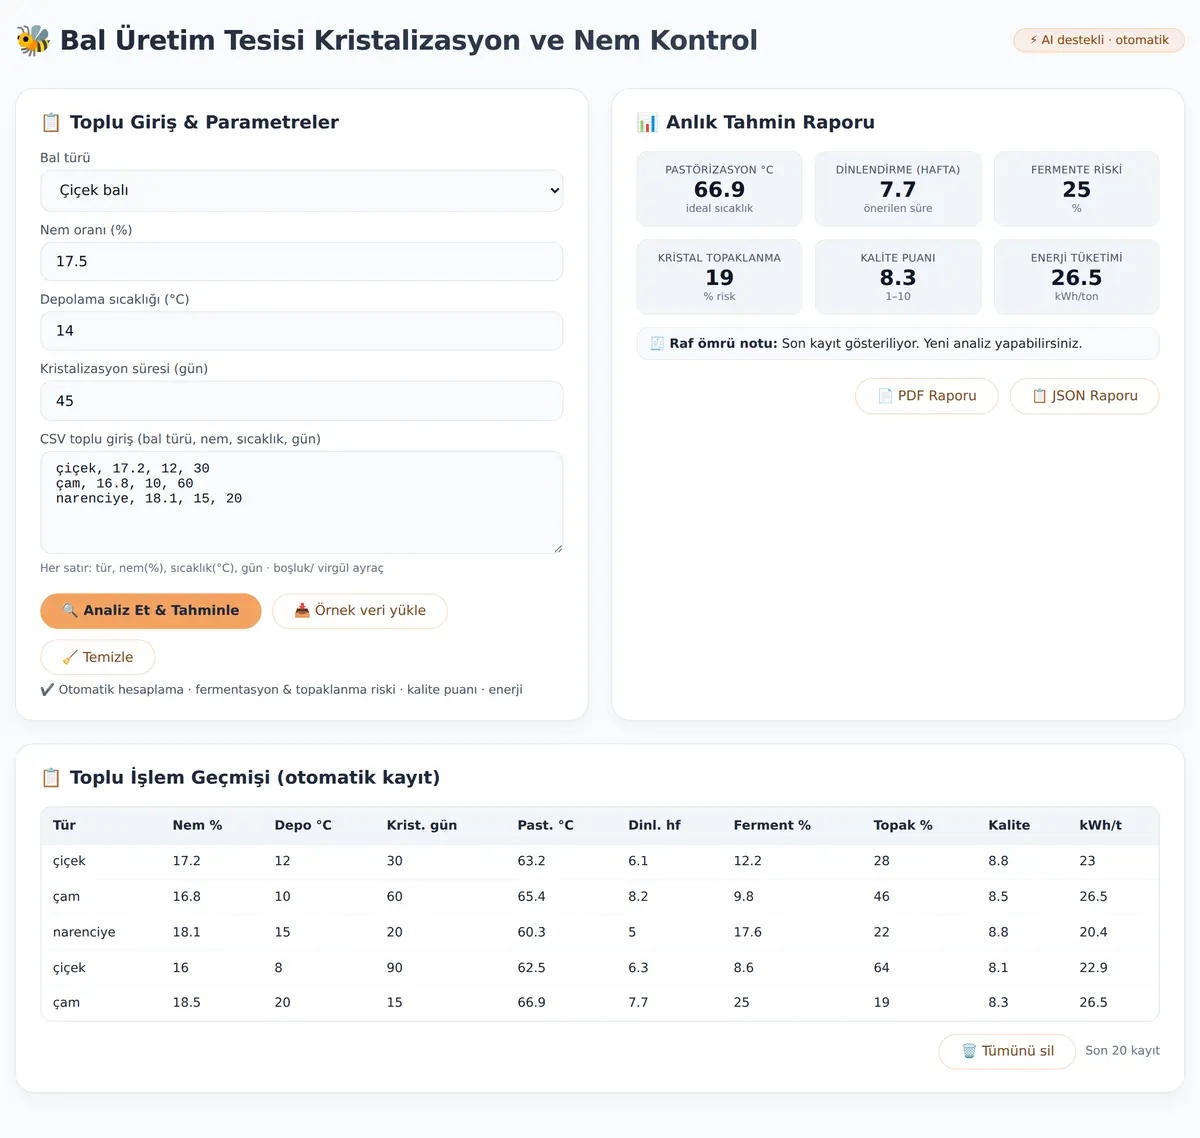Click inside the CSV toplu giriş textarea
The height and width of the screenshot is (1138, 1200).
(x=301, y=502)
